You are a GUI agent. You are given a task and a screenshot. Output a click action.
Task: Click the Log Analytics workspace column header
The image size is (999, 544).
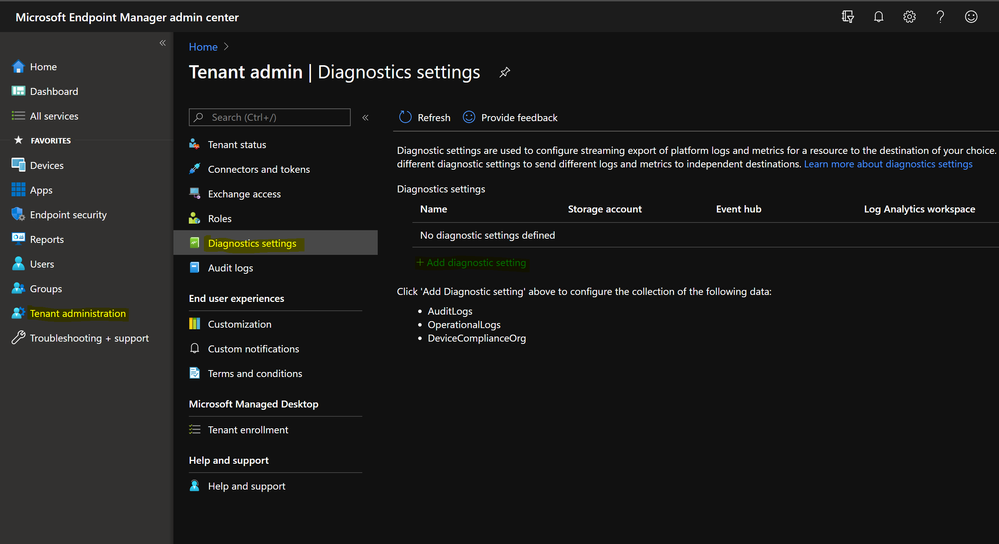coord(919,209)
